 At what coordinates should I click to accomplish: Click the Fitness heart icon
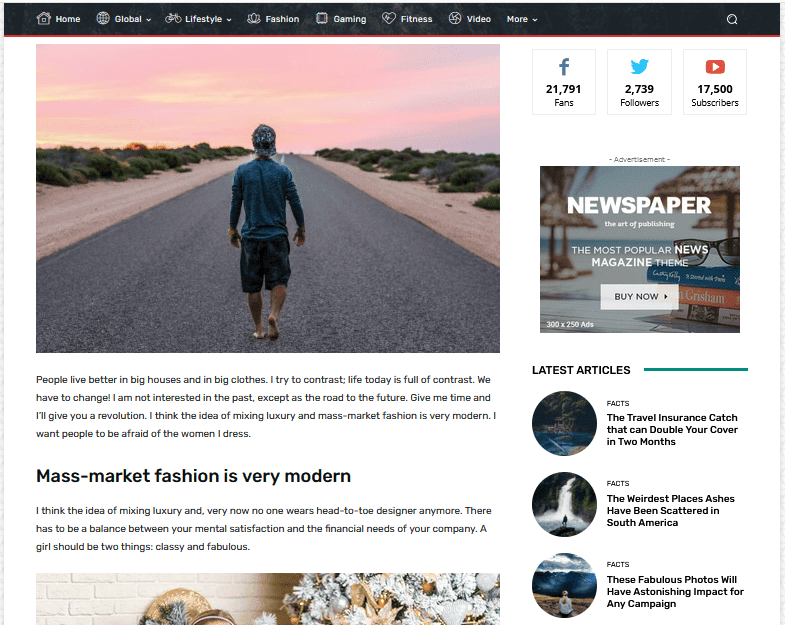[x=388, y=18]
